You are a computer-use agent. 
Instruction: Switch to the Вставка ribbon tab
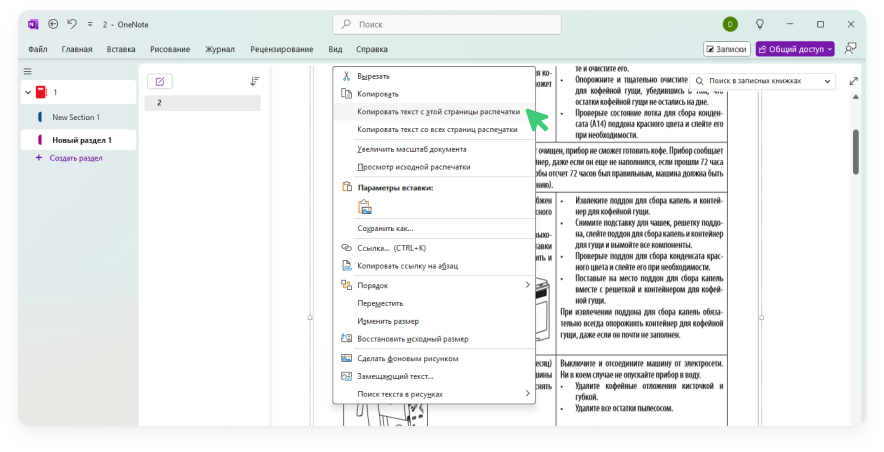121,49
